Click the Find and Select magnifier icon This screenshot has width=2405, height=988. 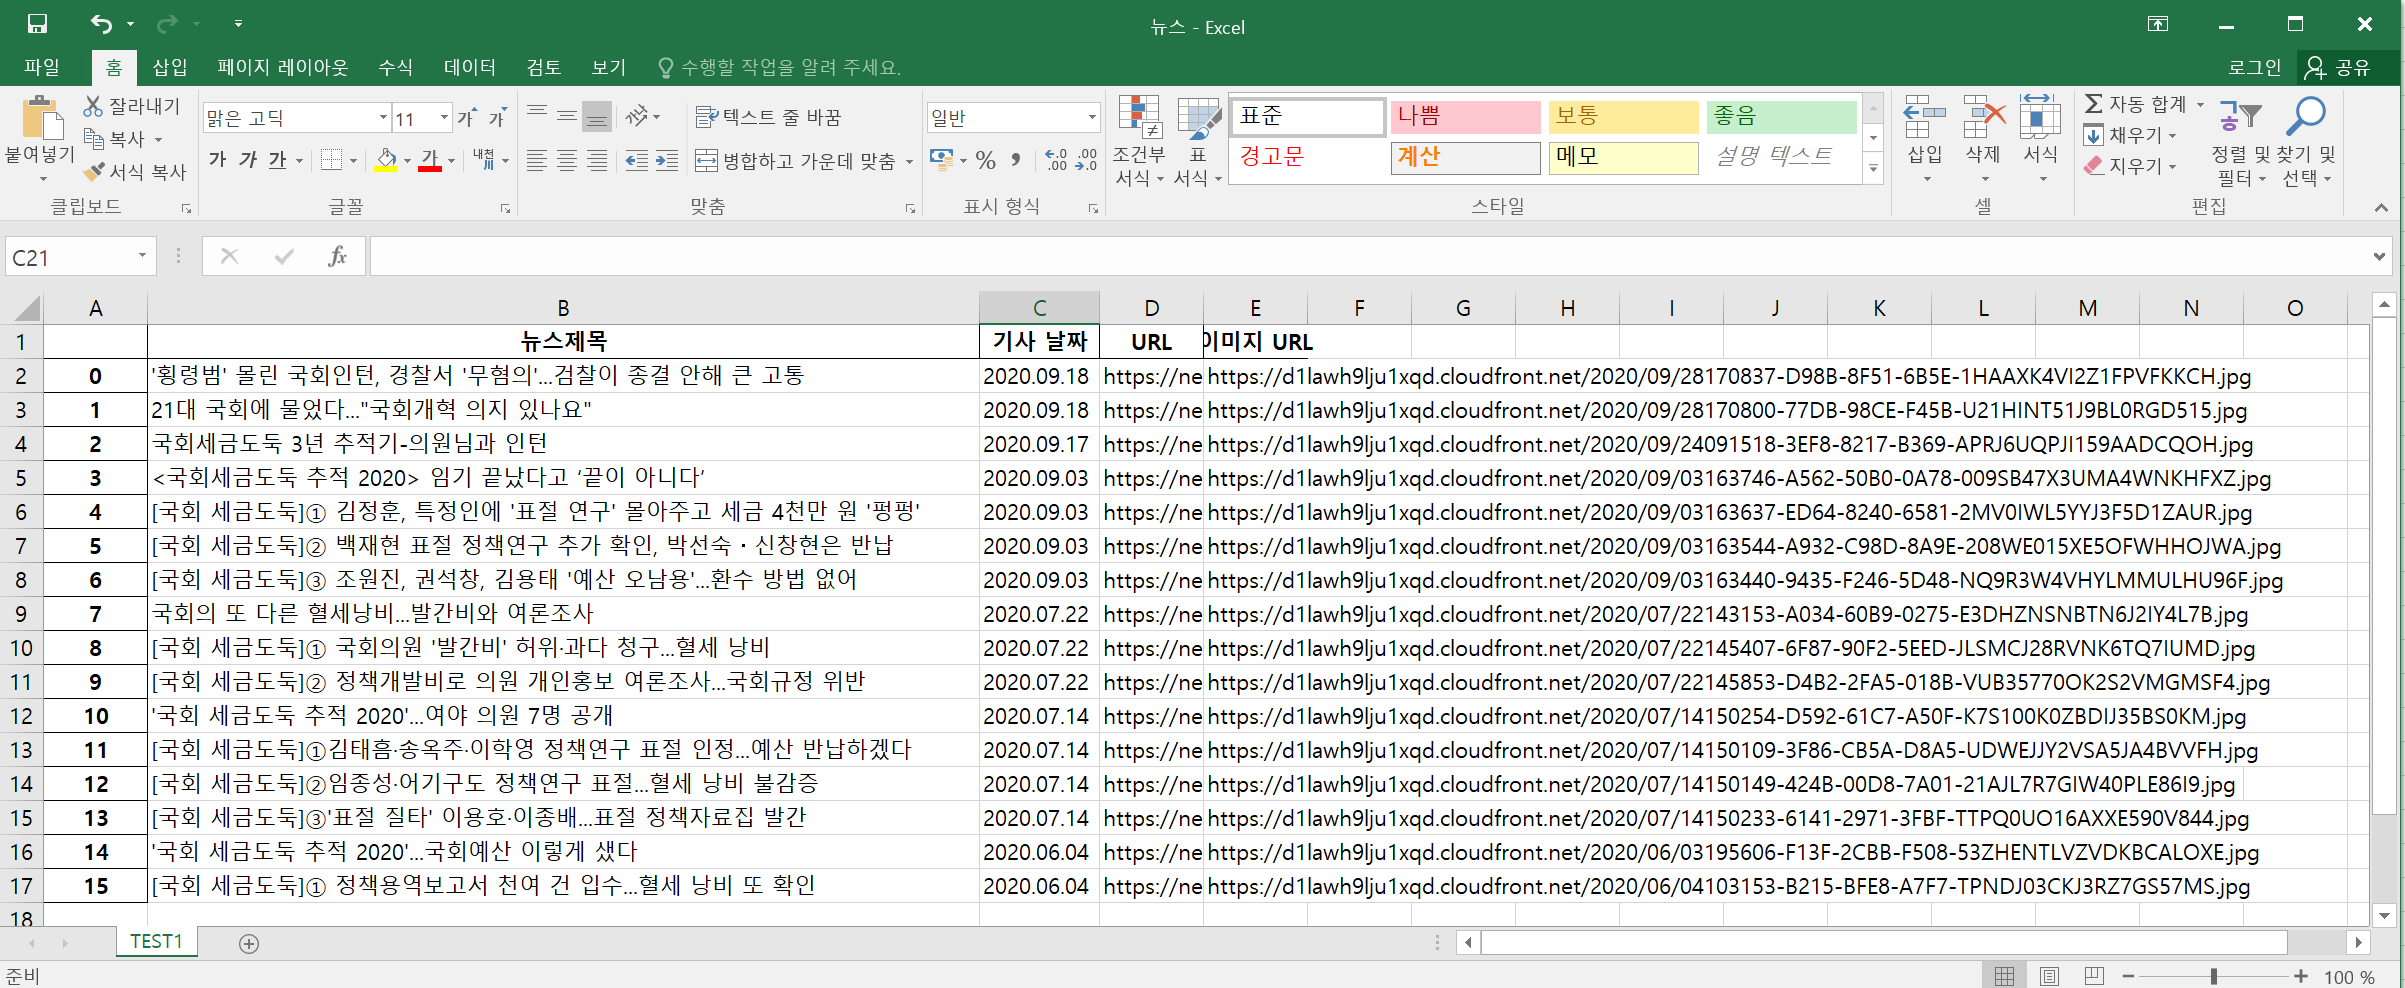point(2306,118)
